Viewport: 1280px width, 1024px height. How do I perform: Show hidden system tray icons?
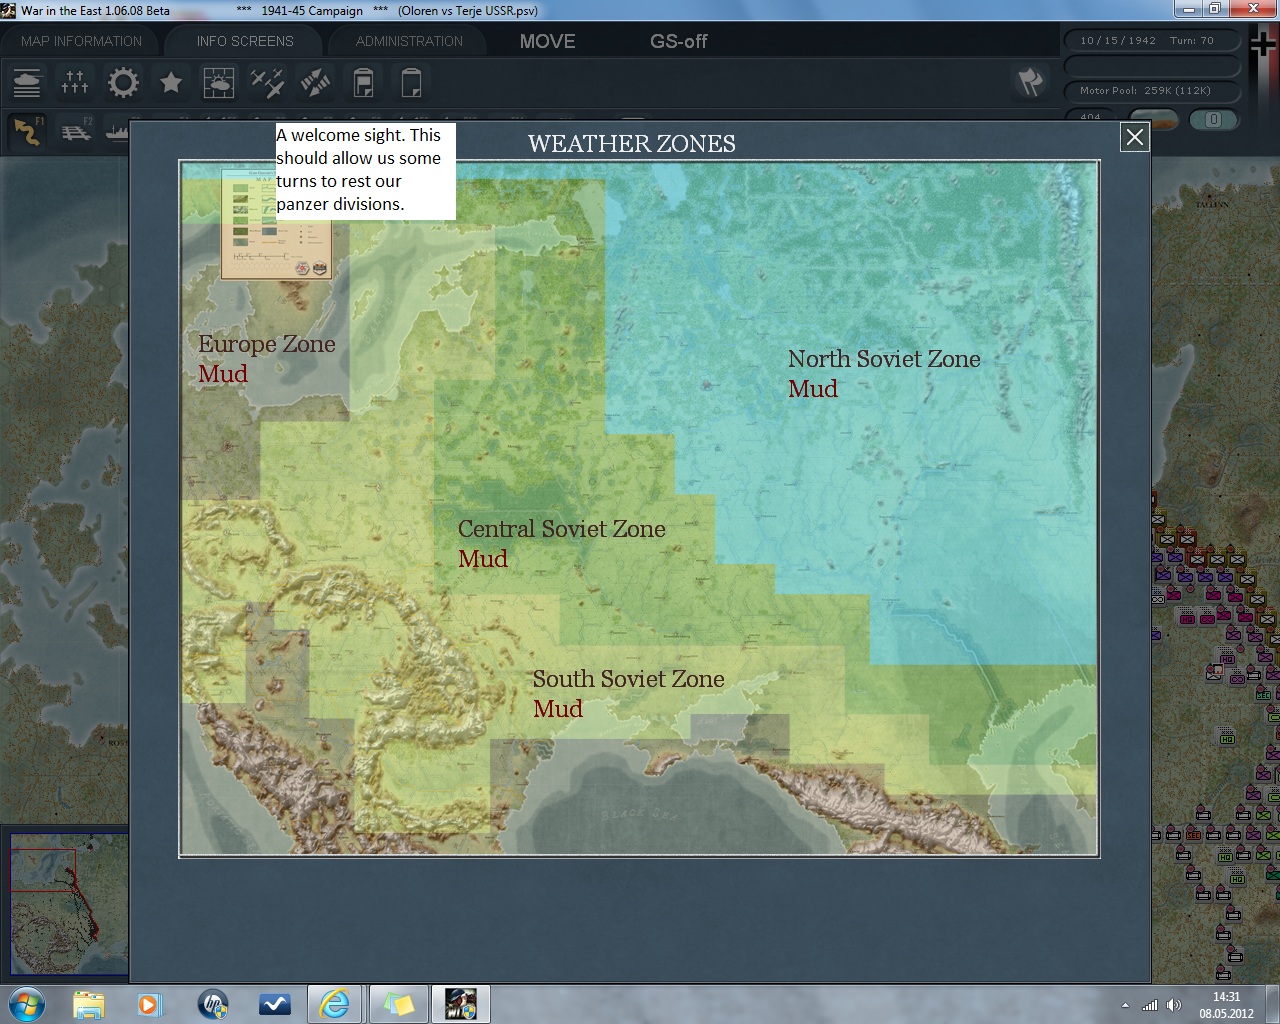(x=1126, y=1005)
